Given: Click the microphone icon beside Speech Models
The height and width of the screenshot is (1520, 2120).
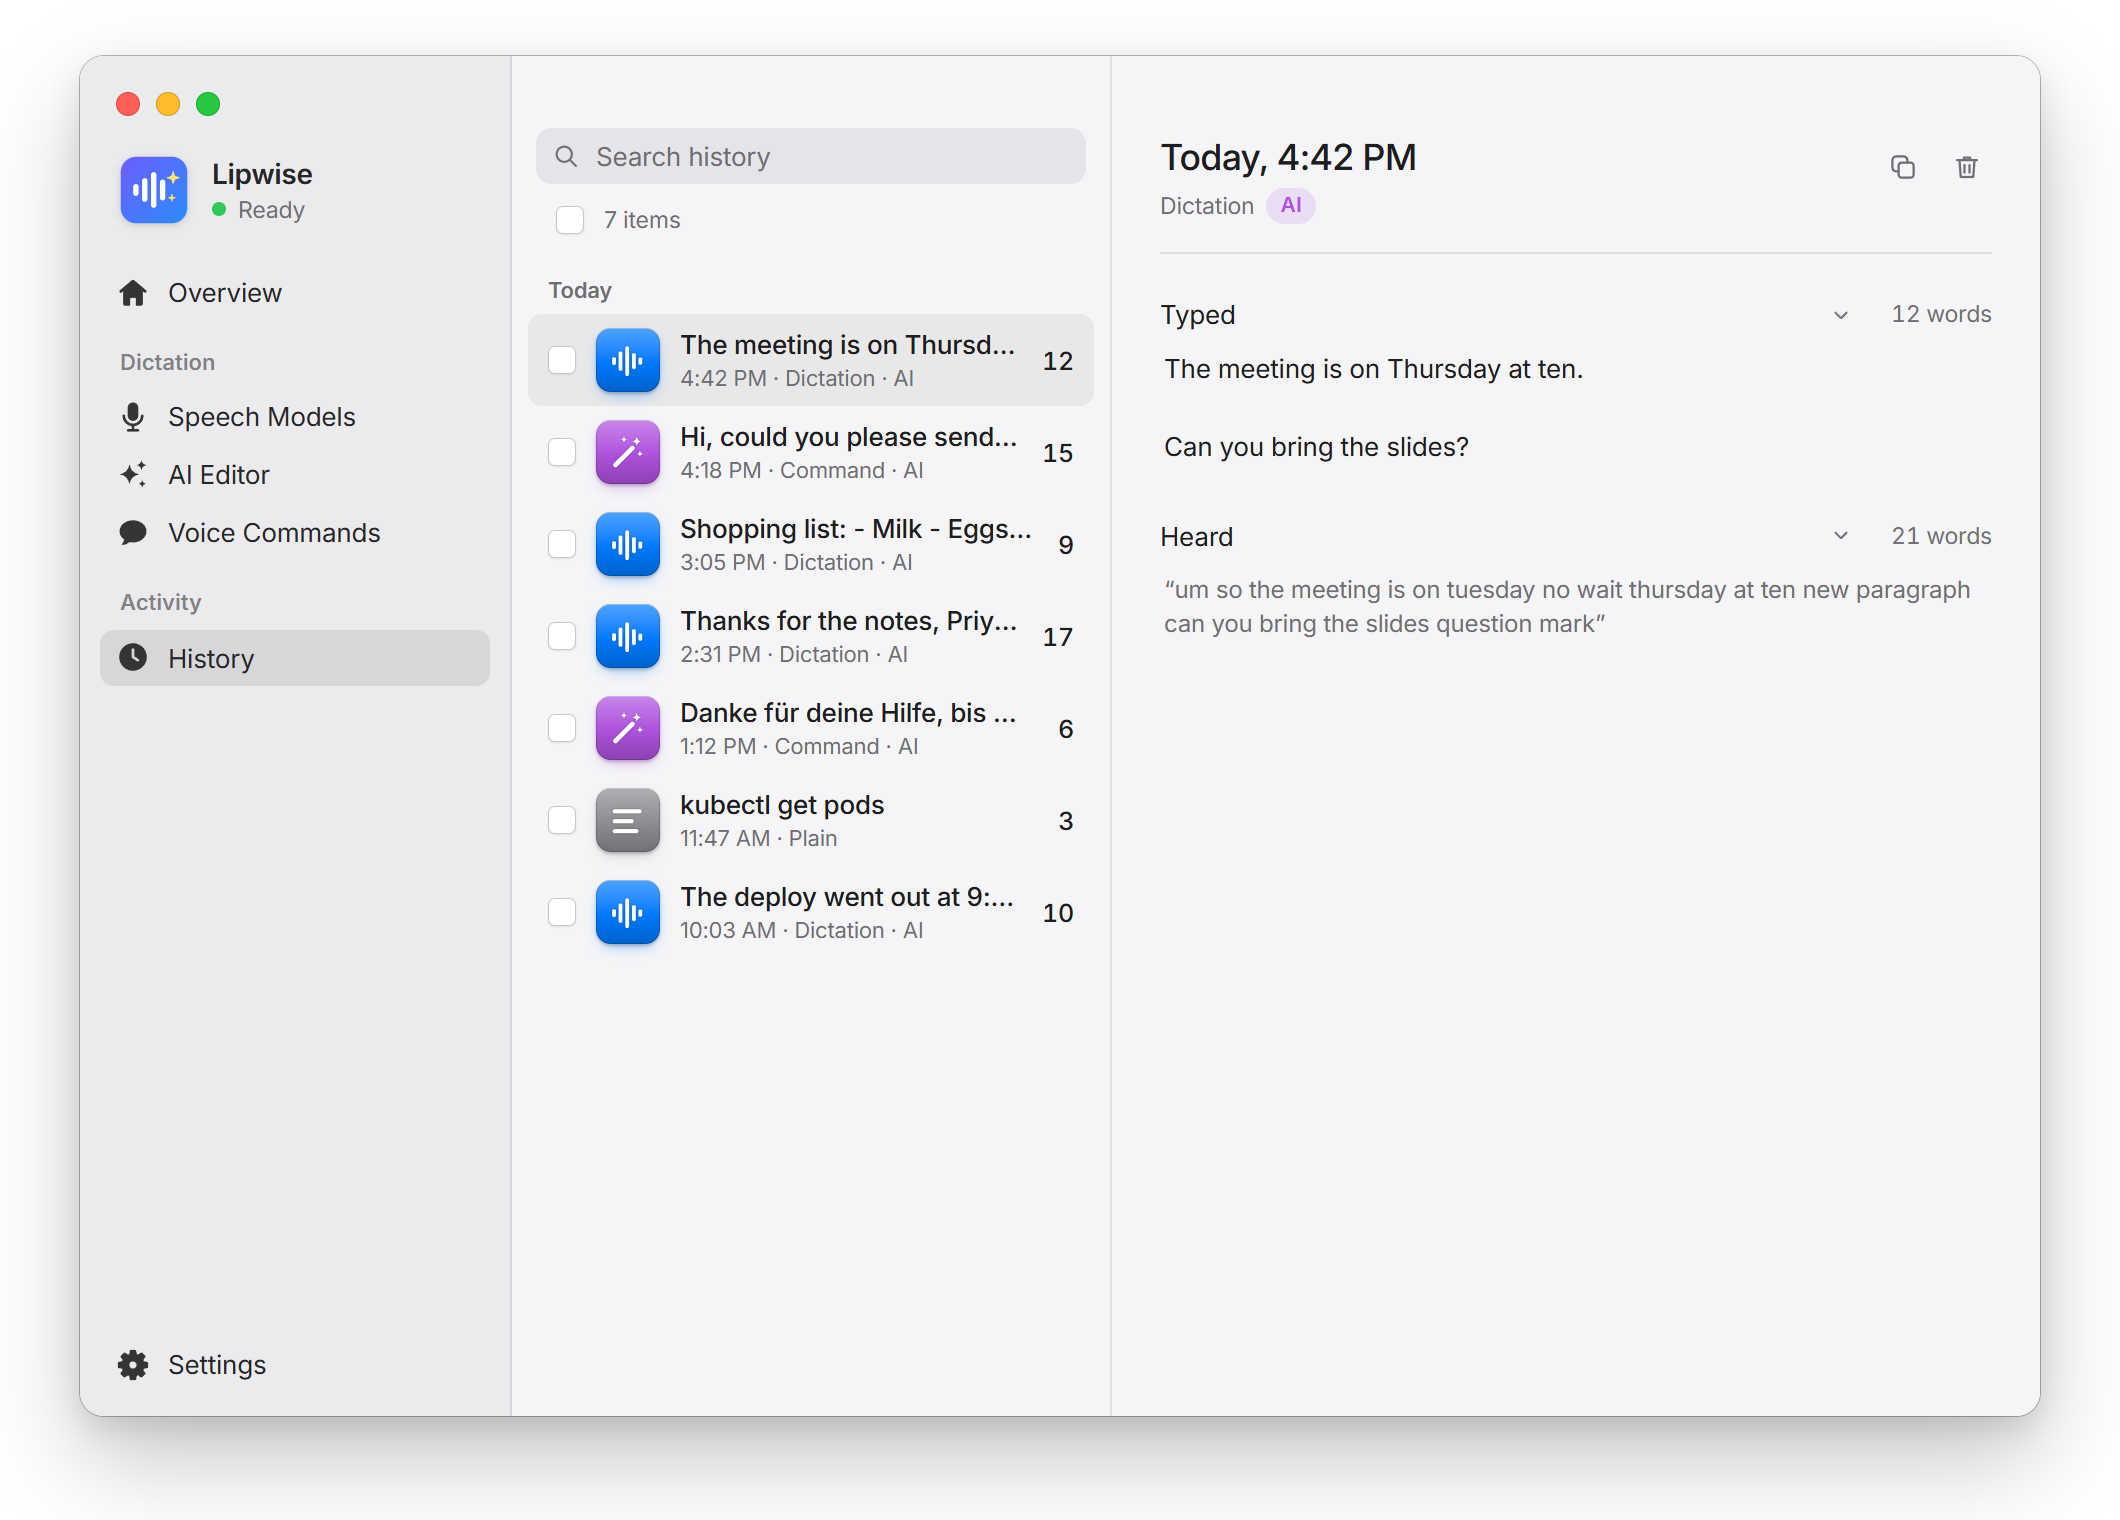Looking at the screenshot, I should coord(133,417).
